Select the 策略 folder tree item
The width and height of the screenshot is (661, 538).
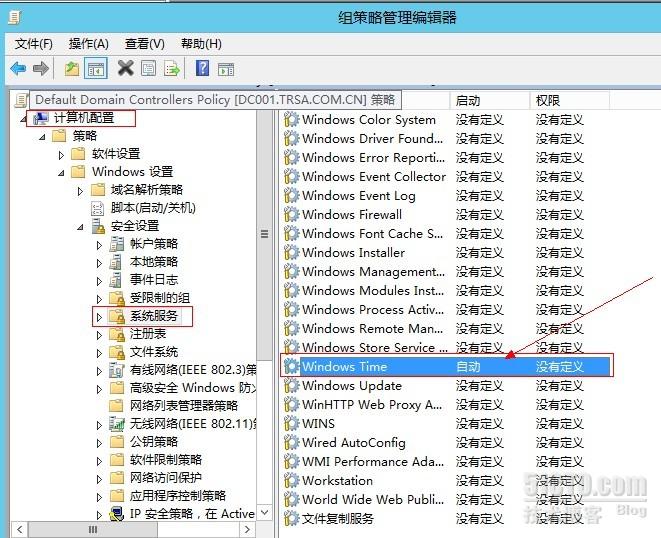[x=85, y=136]
